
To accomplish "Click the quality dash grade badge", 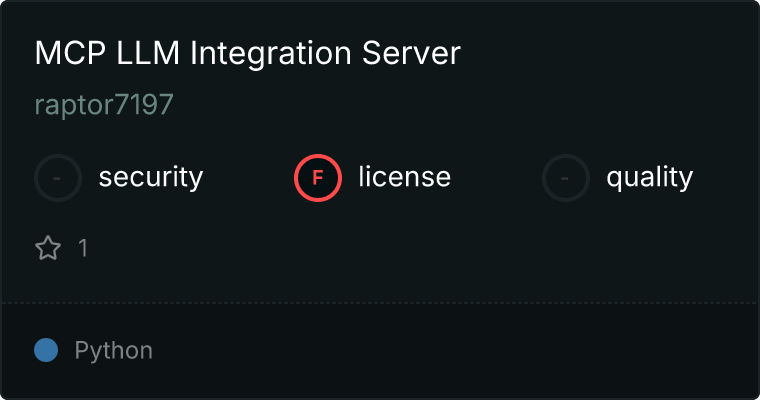I will (x=566, y=178).
